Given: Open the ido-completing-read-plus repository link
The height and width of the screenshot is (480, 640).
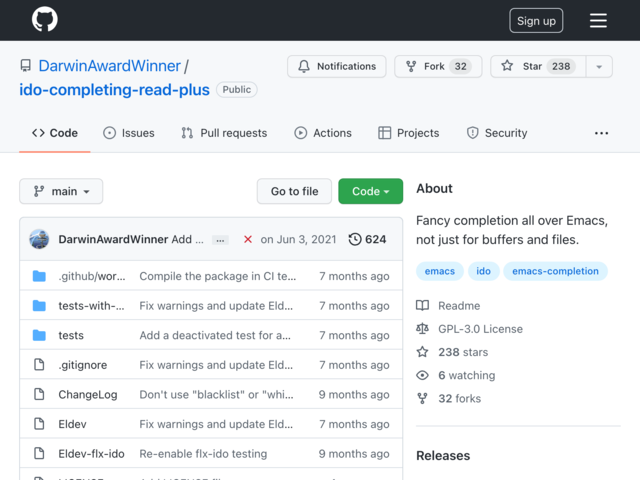Looking at the screenshot, I should pos(114,89).
